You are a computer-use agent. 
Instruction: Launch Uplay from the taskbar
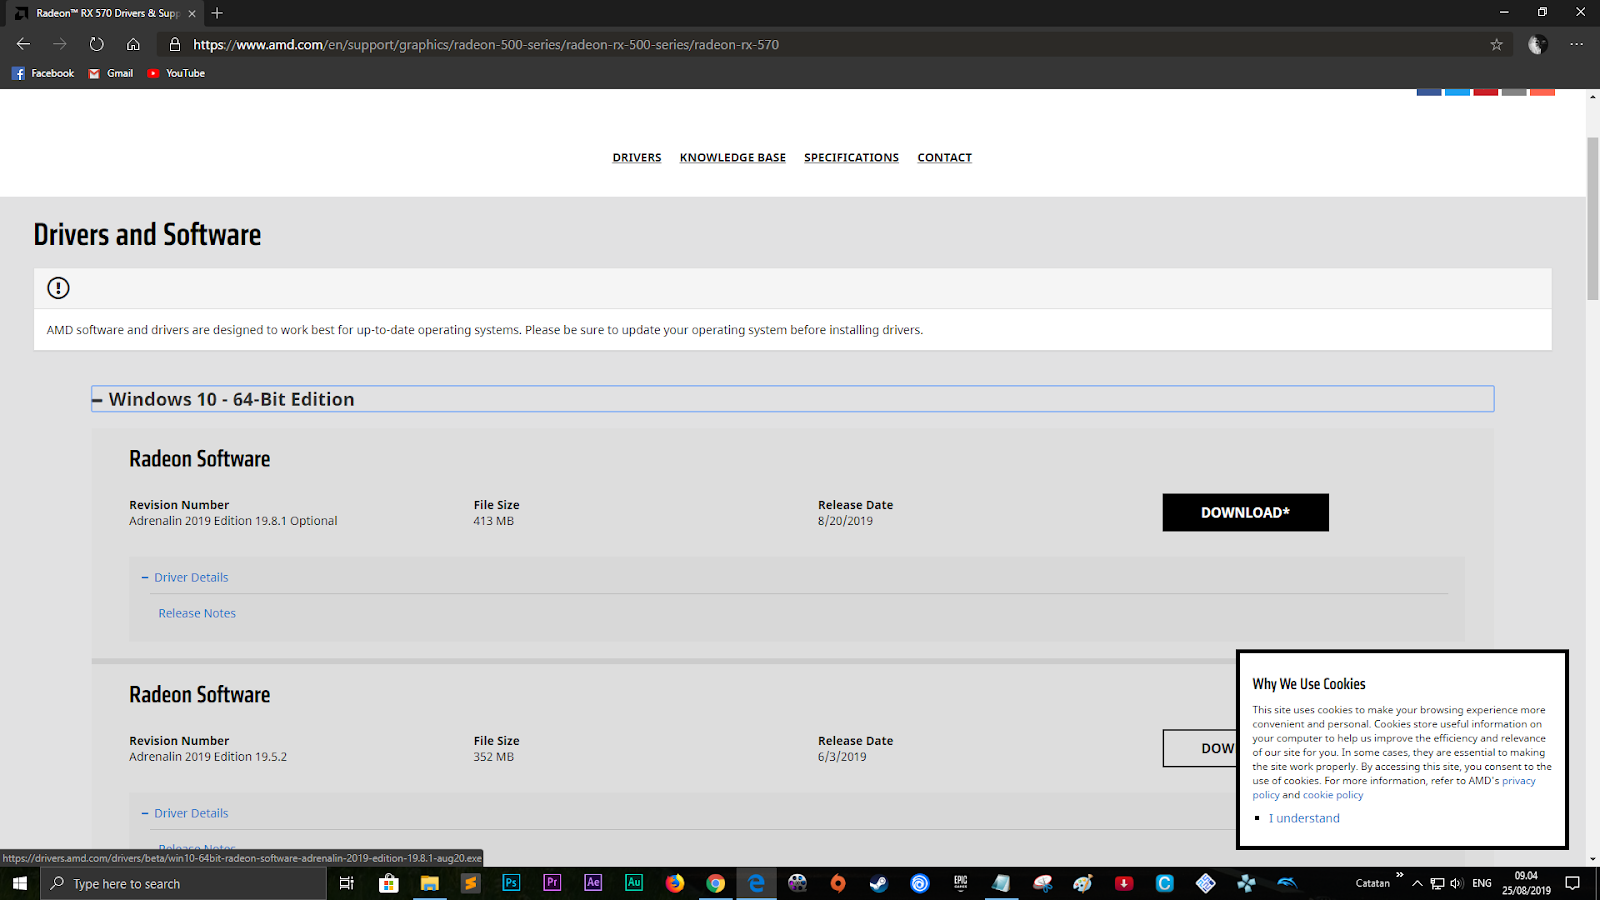920,883
